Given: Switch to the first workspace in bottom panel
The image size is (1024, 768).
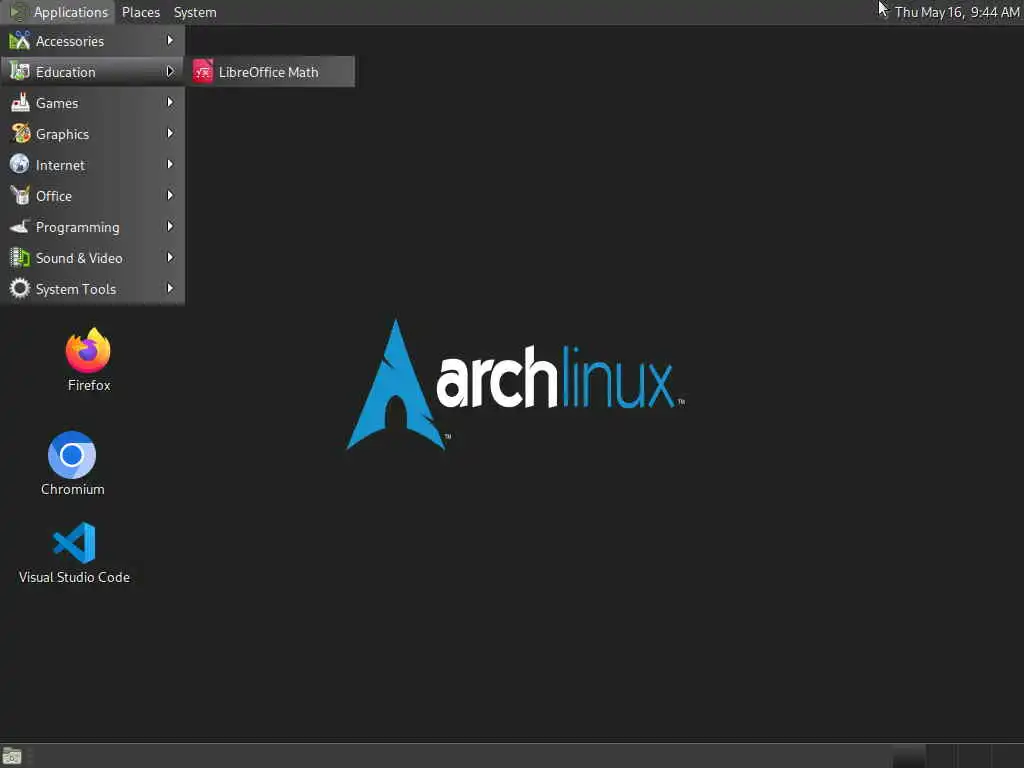Looking at the screenshot, I should tap(908, 757).
